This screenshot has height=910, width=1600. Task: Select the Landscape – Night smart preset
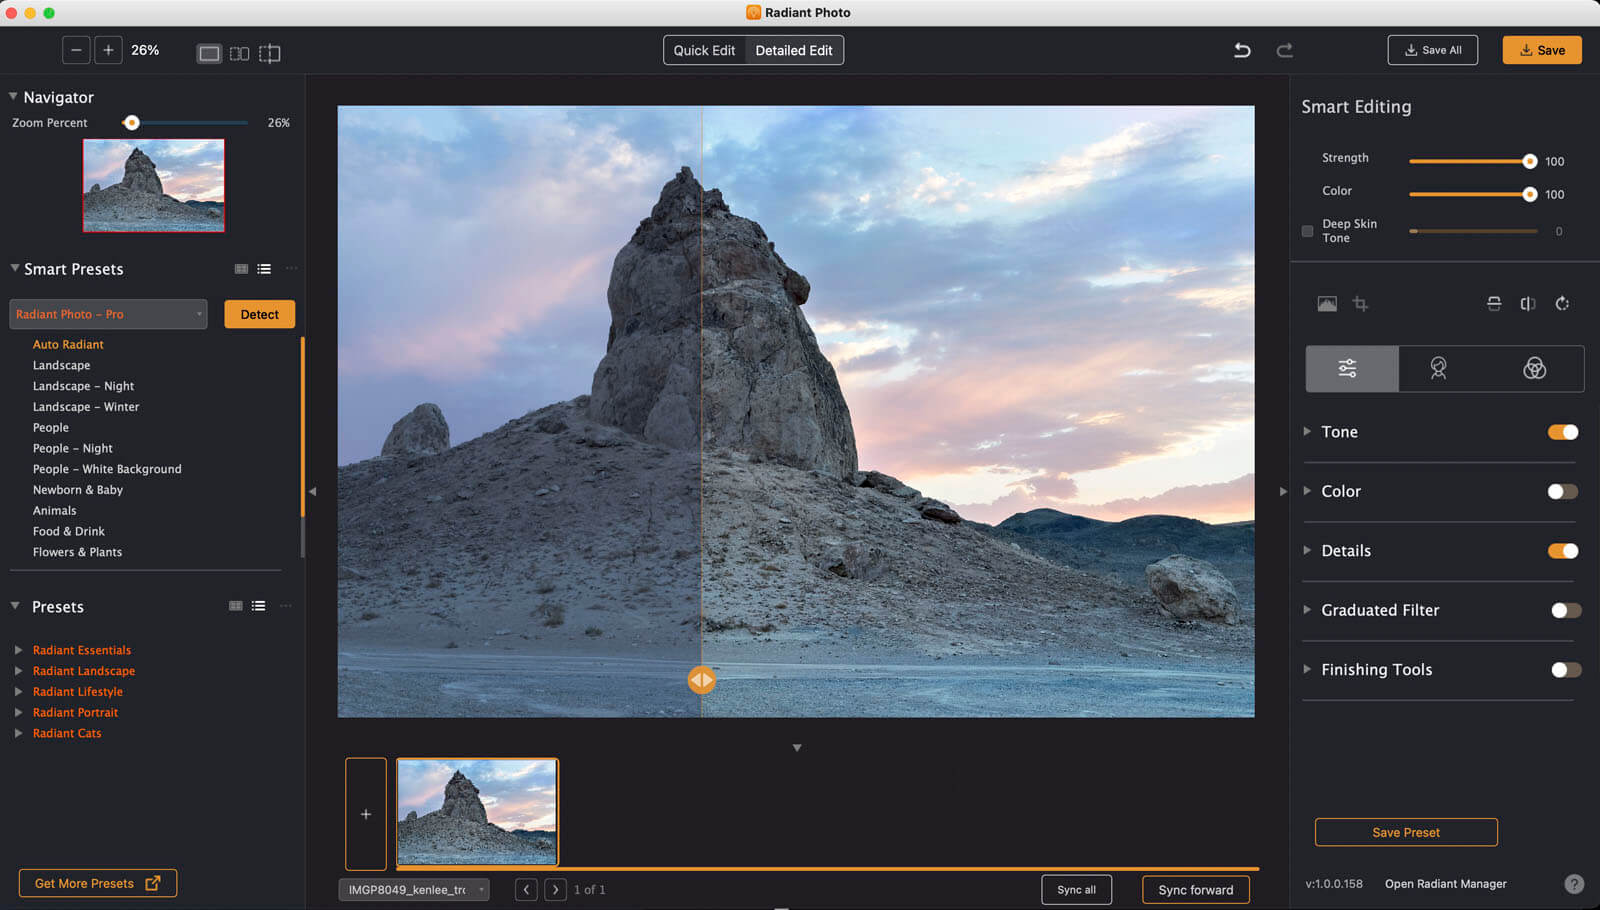[83, 386]
